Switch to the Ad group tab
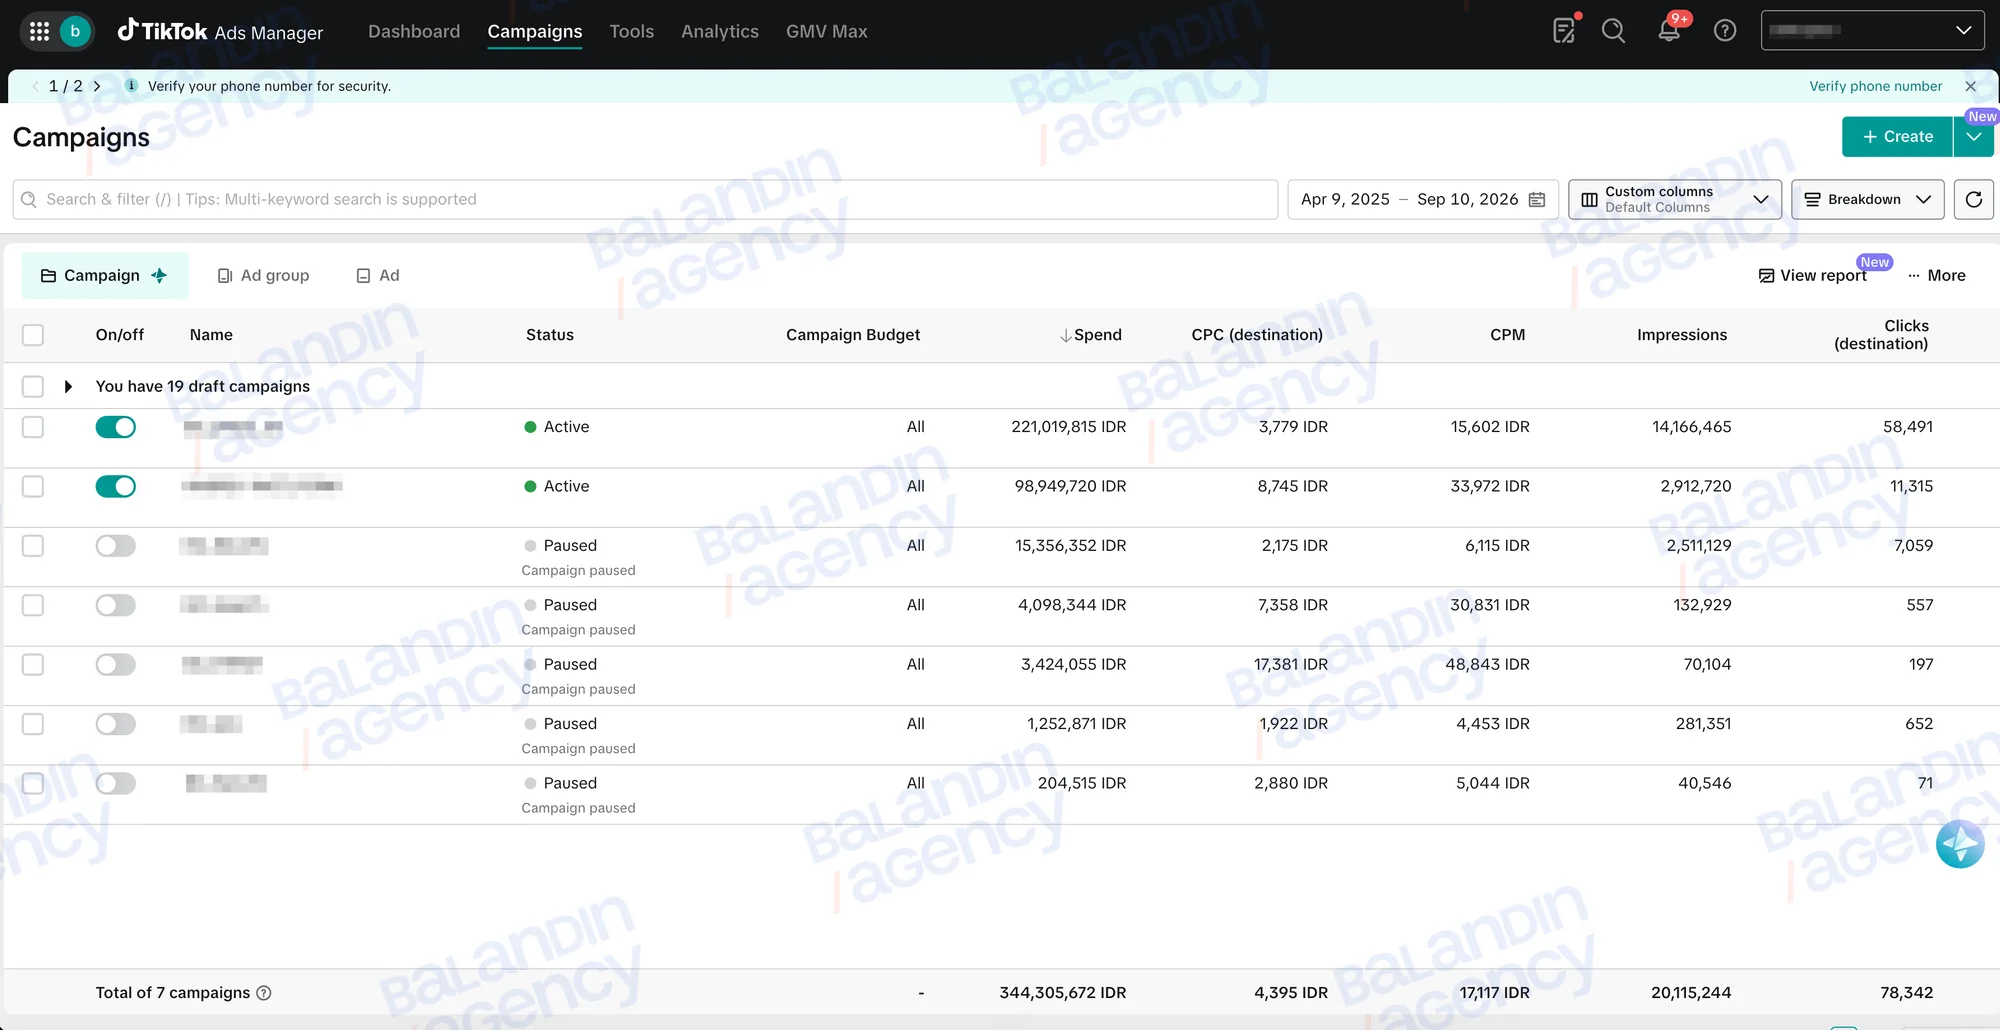The height and width of the screenshot is (1030, 2000). click(264, 275)
